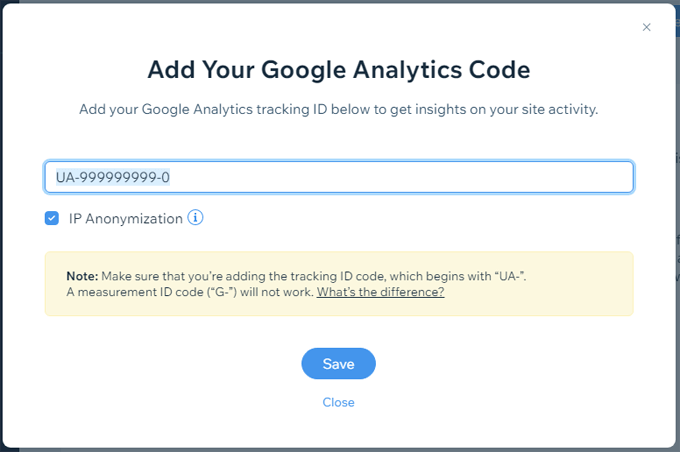Screen dimensions: 680x452
Task: Click the tracking ID description subtitle text
Action: point(338,109)
